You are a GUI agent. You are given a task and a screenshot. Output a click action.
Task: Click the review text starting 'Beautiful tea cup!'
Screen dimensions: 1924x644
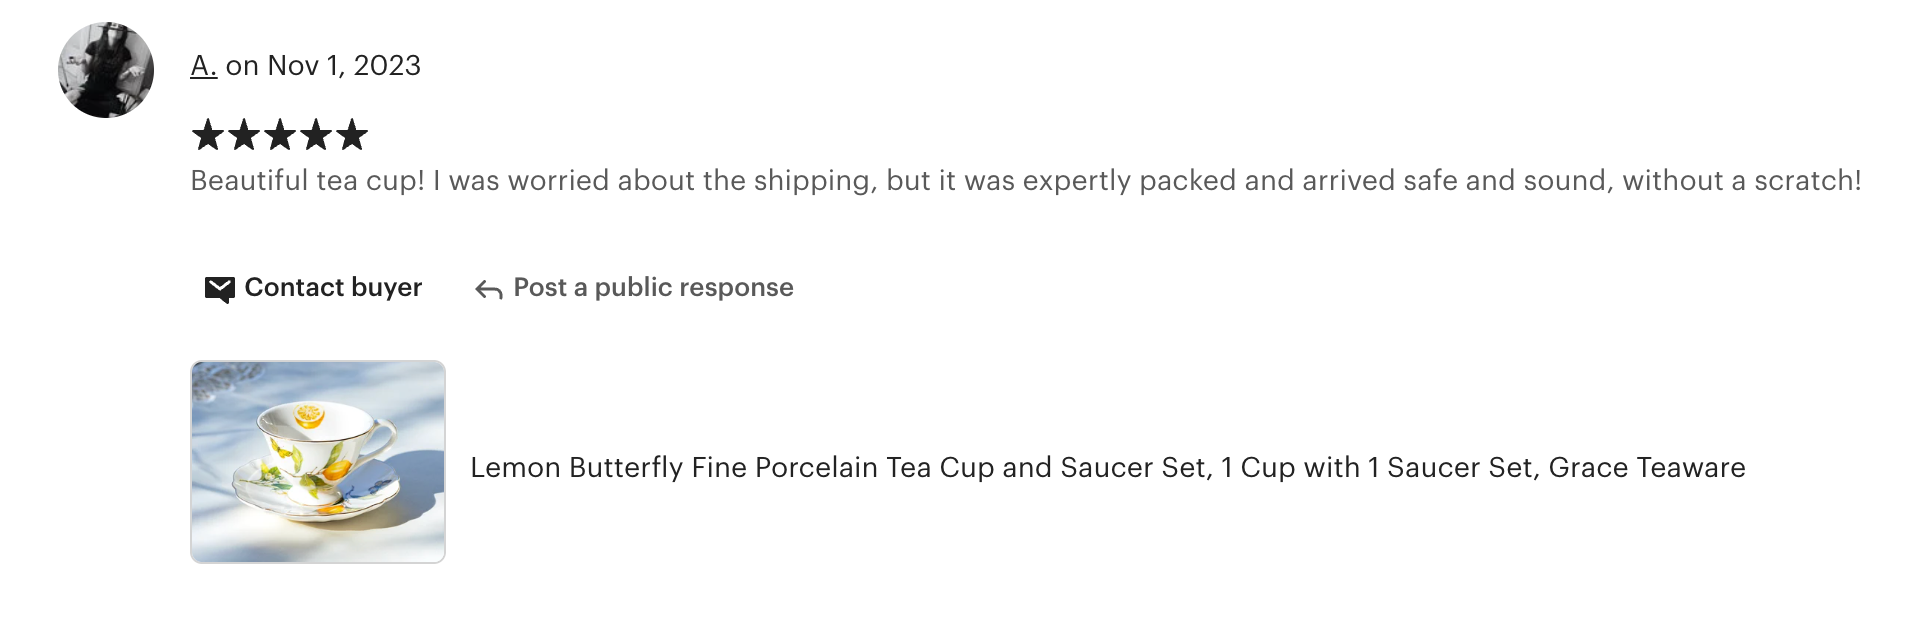1025,181
